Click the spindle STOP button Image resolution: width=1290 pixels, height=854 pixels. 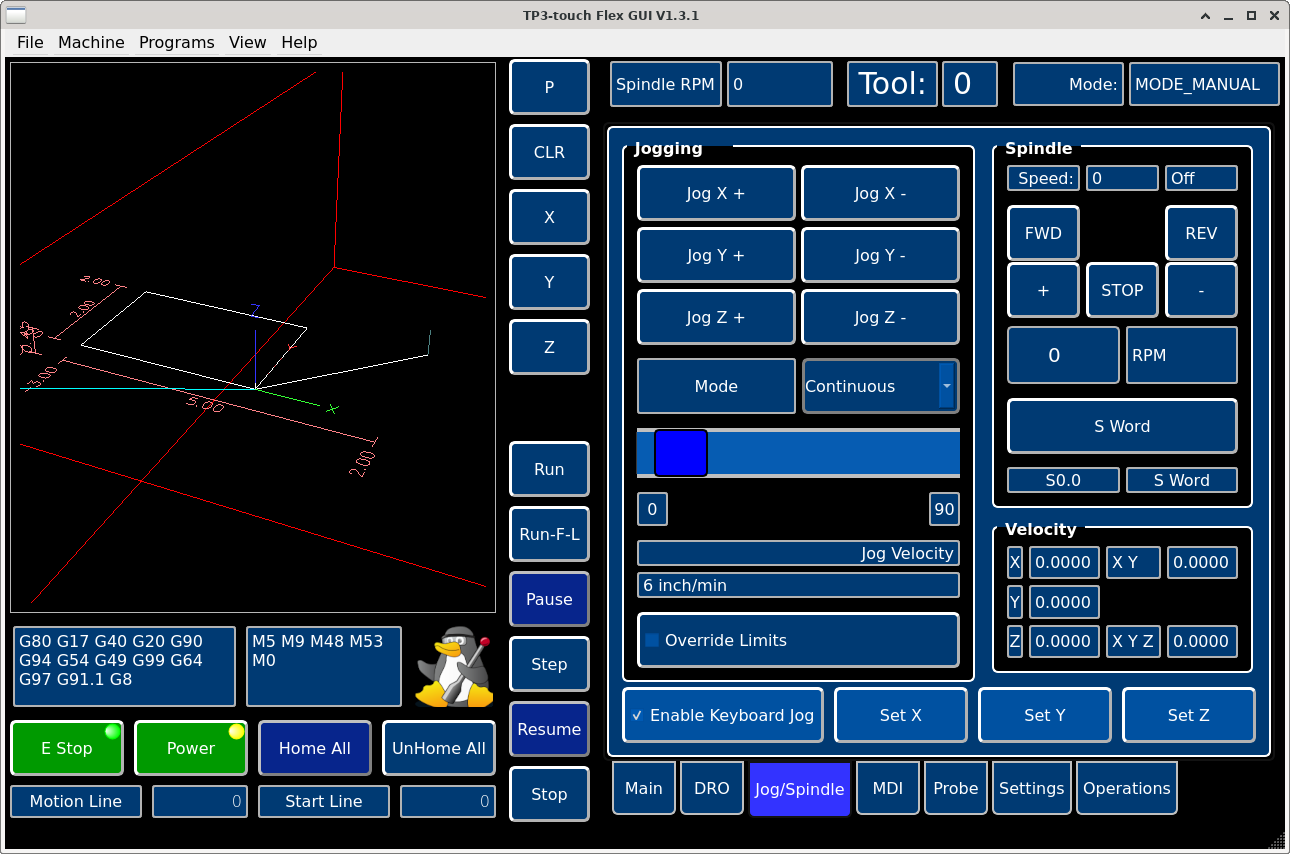point(1122,290)
